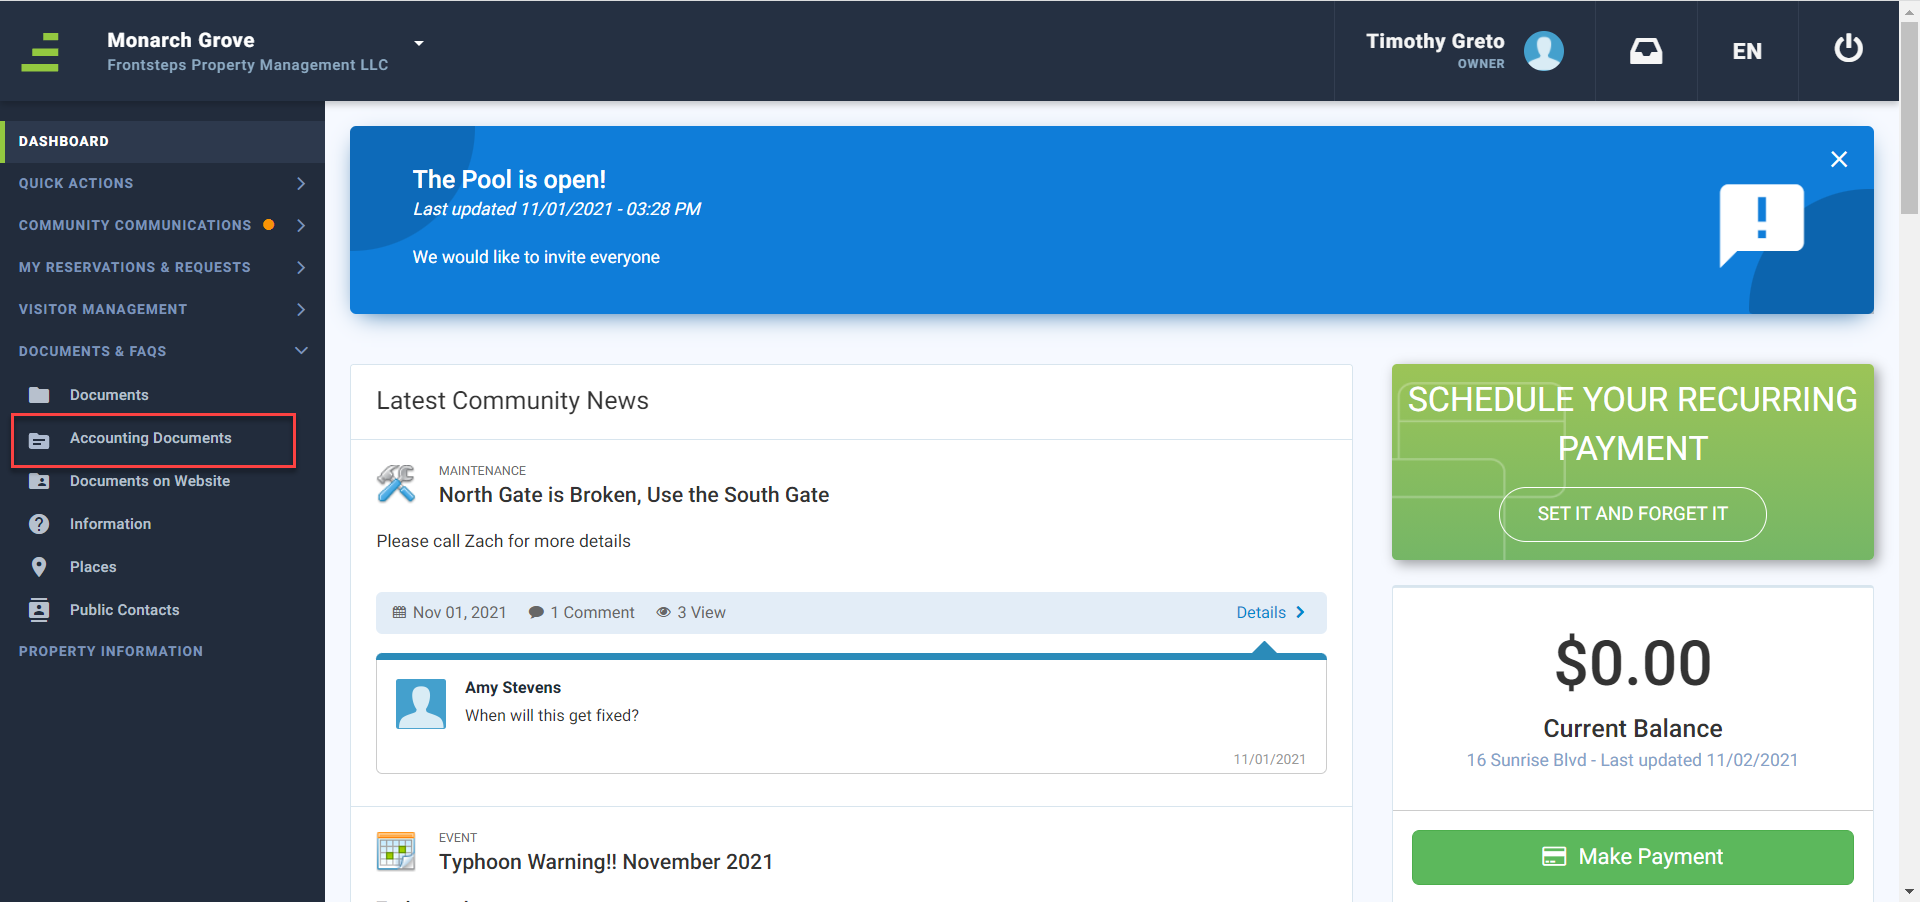Collapse the Documents & FAQs section
Viewport: 1920px width, 902px height.
pos(300,351)
